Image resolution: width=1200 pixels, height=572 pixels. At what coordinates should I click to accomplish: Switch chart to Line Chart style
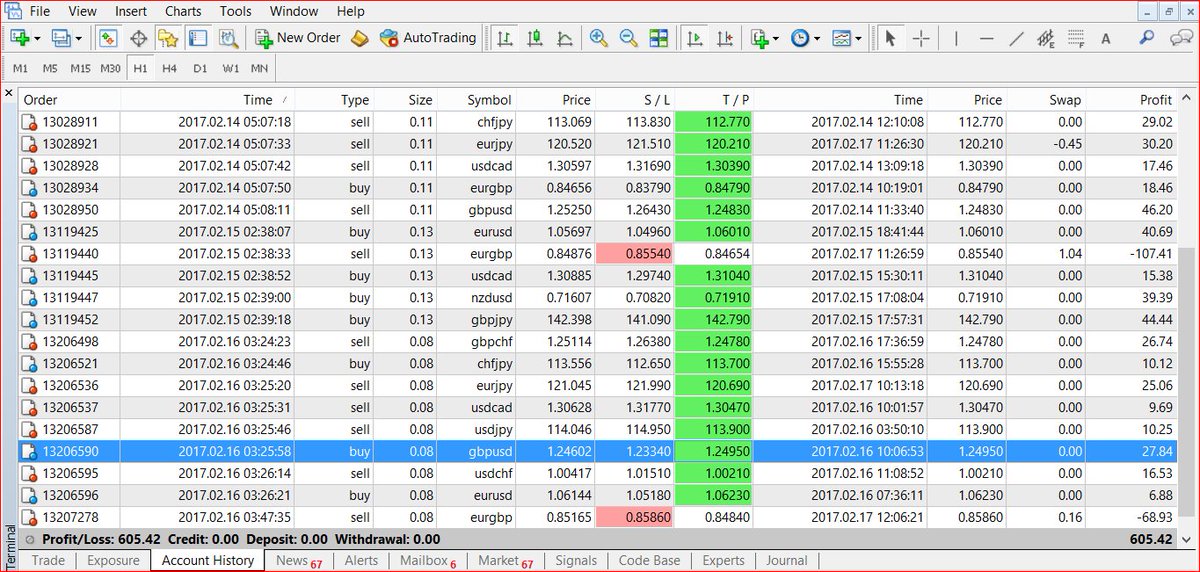(x=565, y=38)
